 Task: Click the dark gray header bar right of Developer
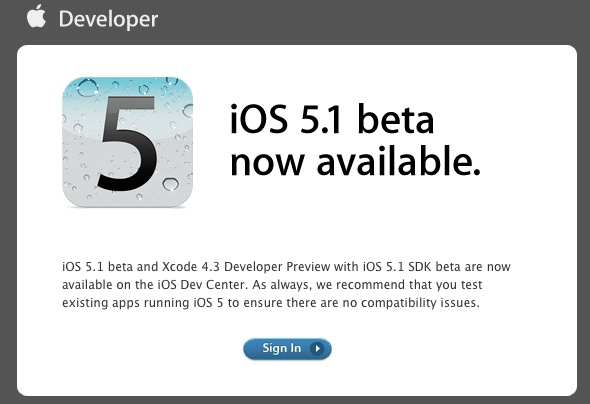pos(373,21)
